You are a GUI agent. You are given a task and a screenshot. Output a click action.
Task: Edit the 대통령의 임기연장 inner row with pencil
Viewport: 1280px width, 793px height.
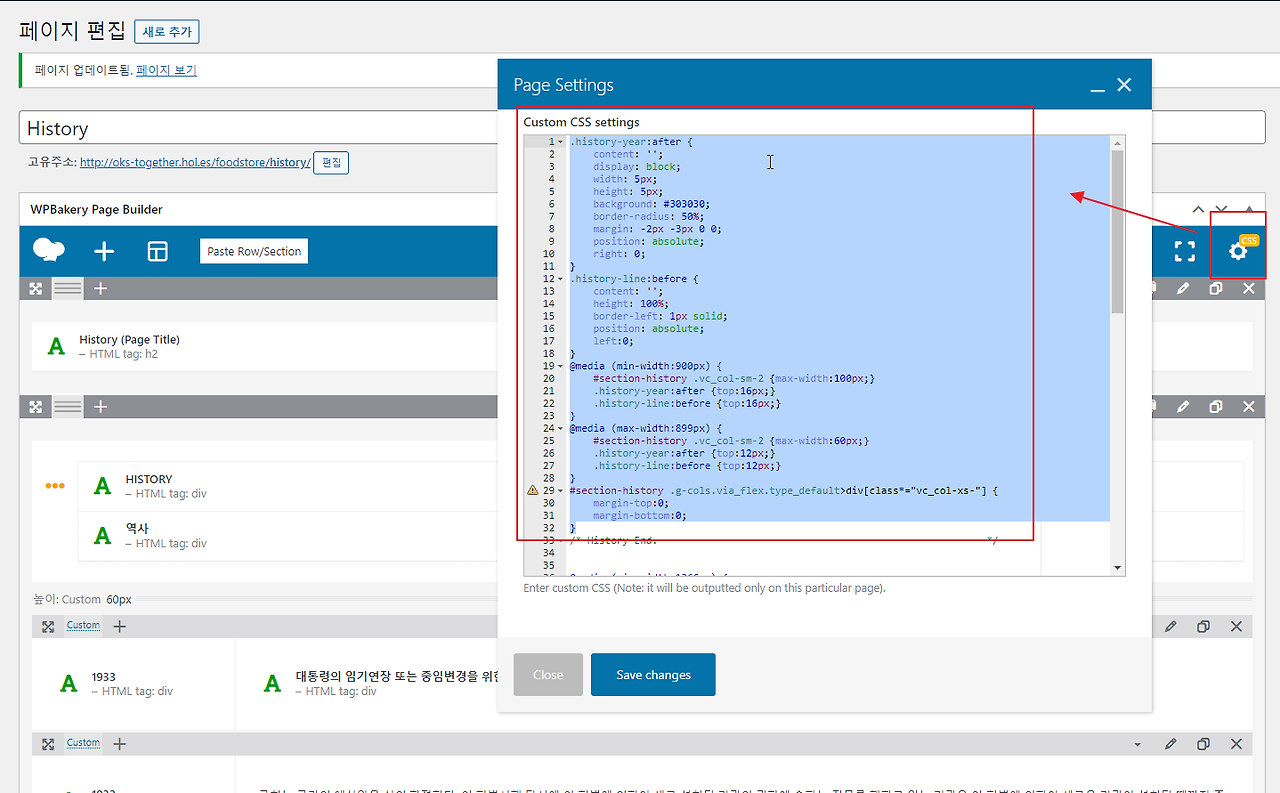pyautogui.click(x=1171, y=626)
